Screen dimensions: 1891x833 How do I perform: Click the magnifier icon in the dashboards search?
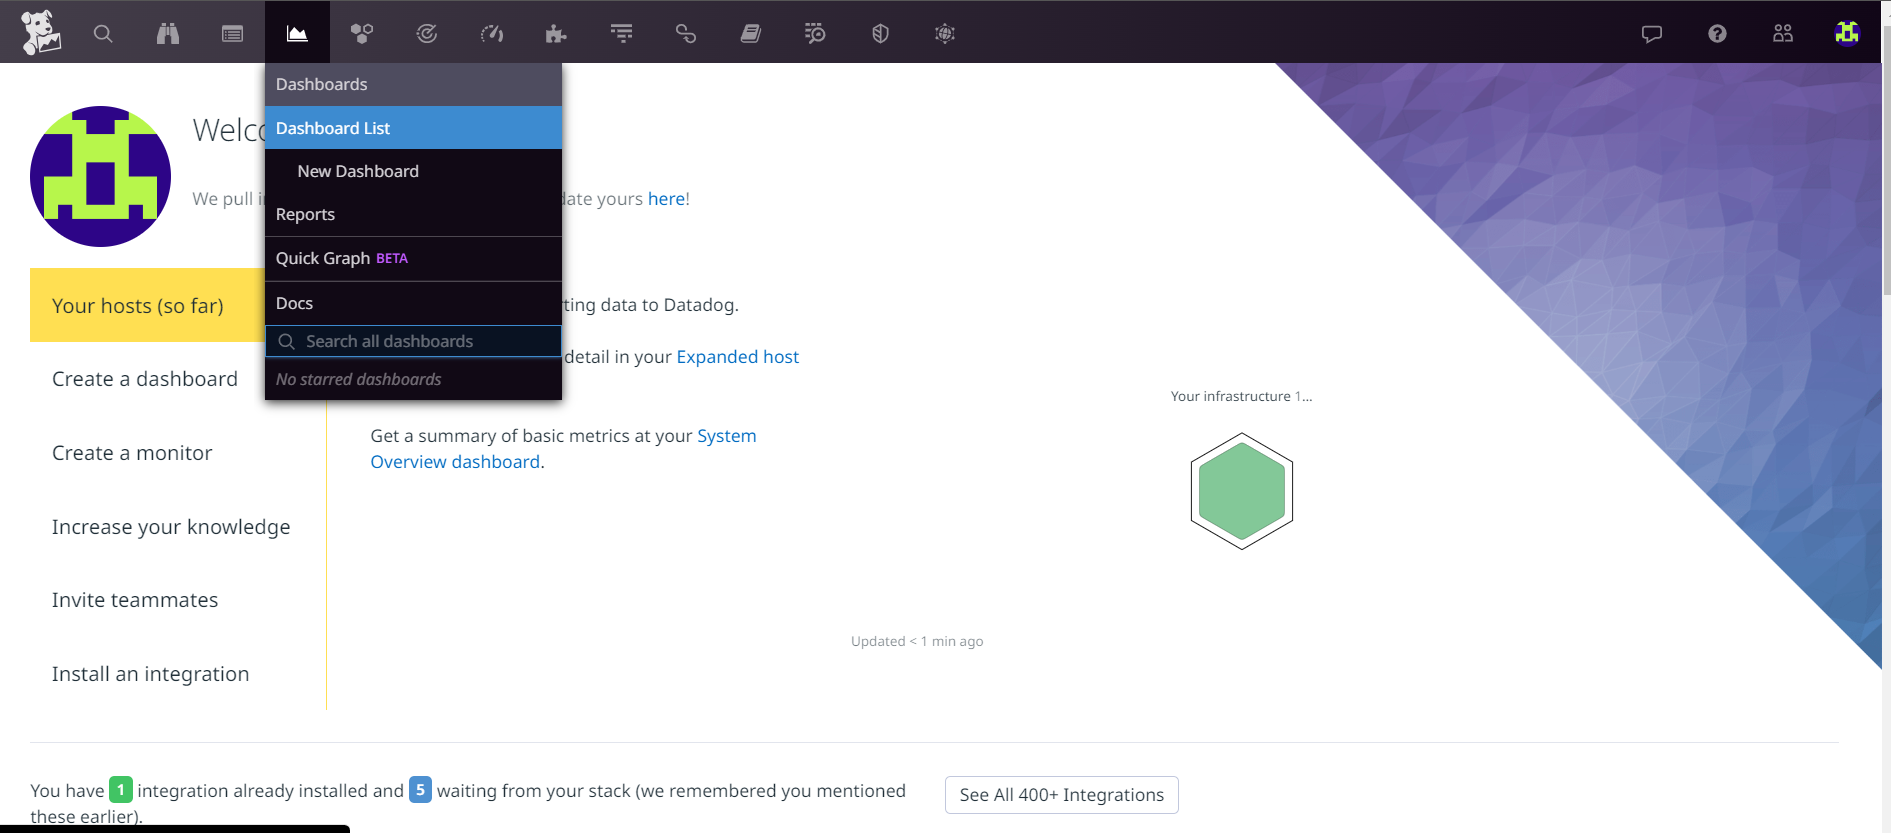pyautogui.click(x=286, y=342)
